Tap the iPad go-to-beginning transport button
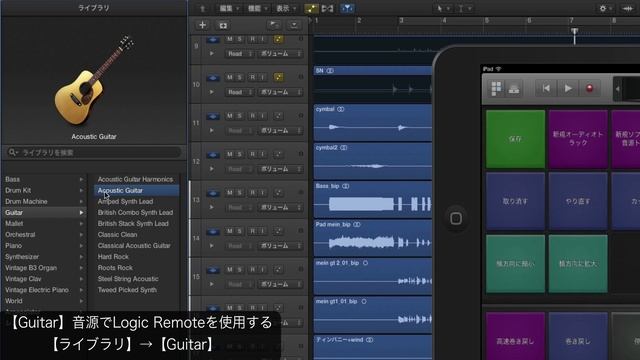640x360 pixels. pyautogui.click(x=546, y=88)
